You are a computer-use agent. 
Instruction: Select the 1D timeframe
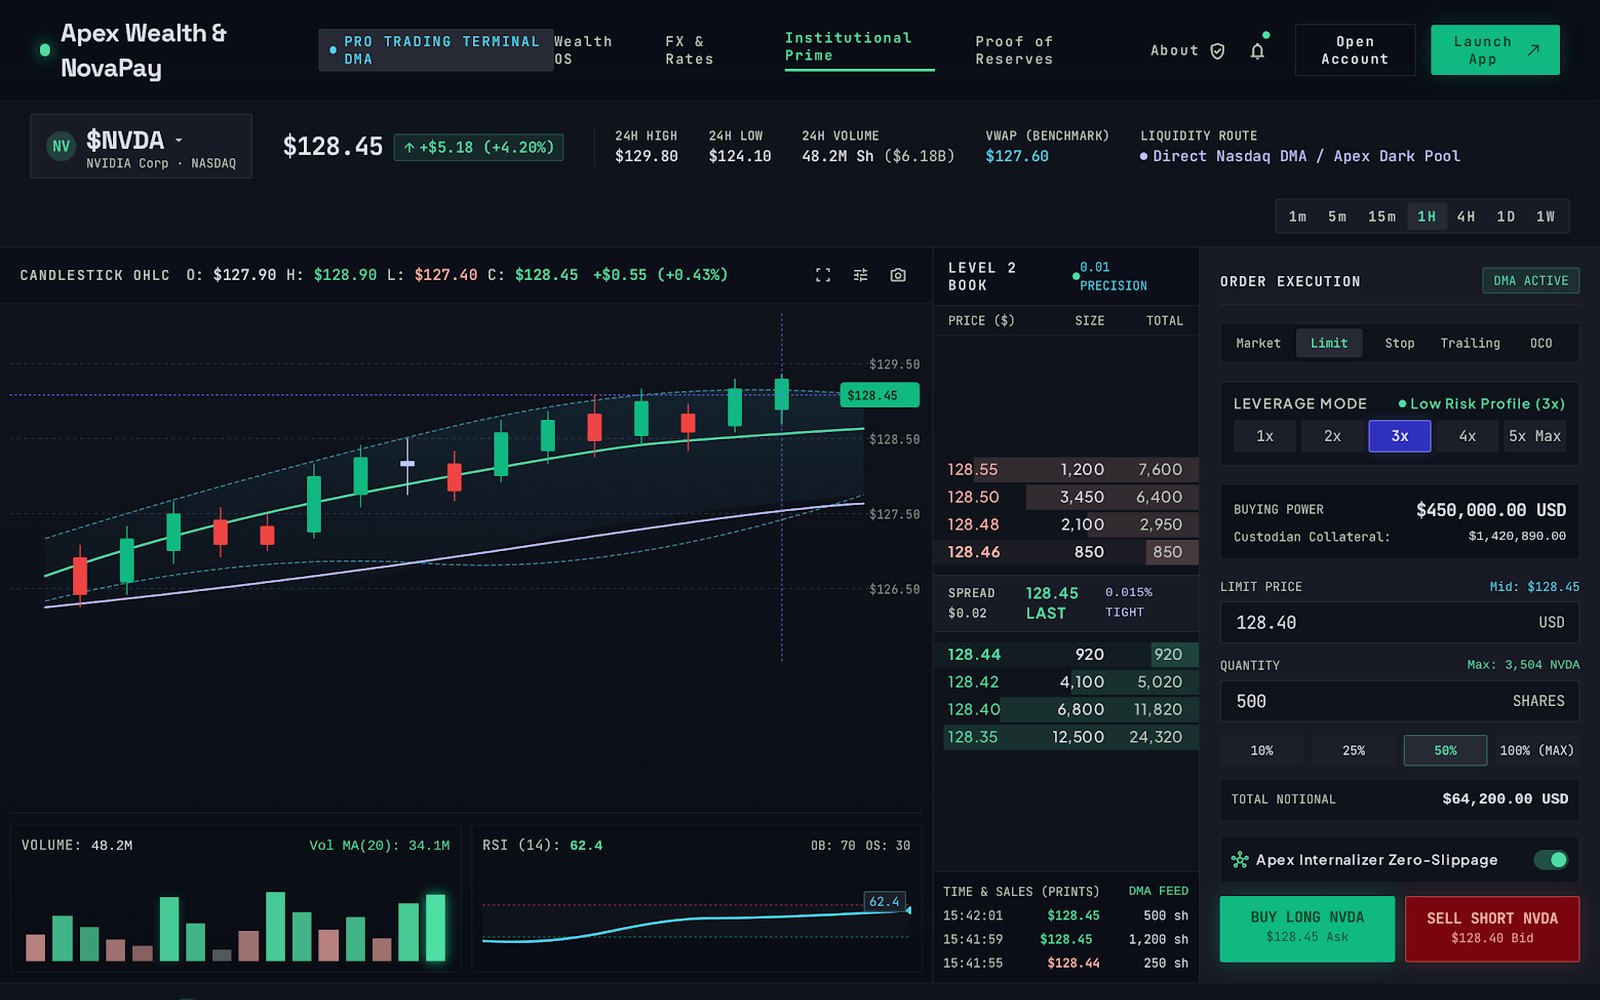pyautogui.click(x=1505, y=216)
